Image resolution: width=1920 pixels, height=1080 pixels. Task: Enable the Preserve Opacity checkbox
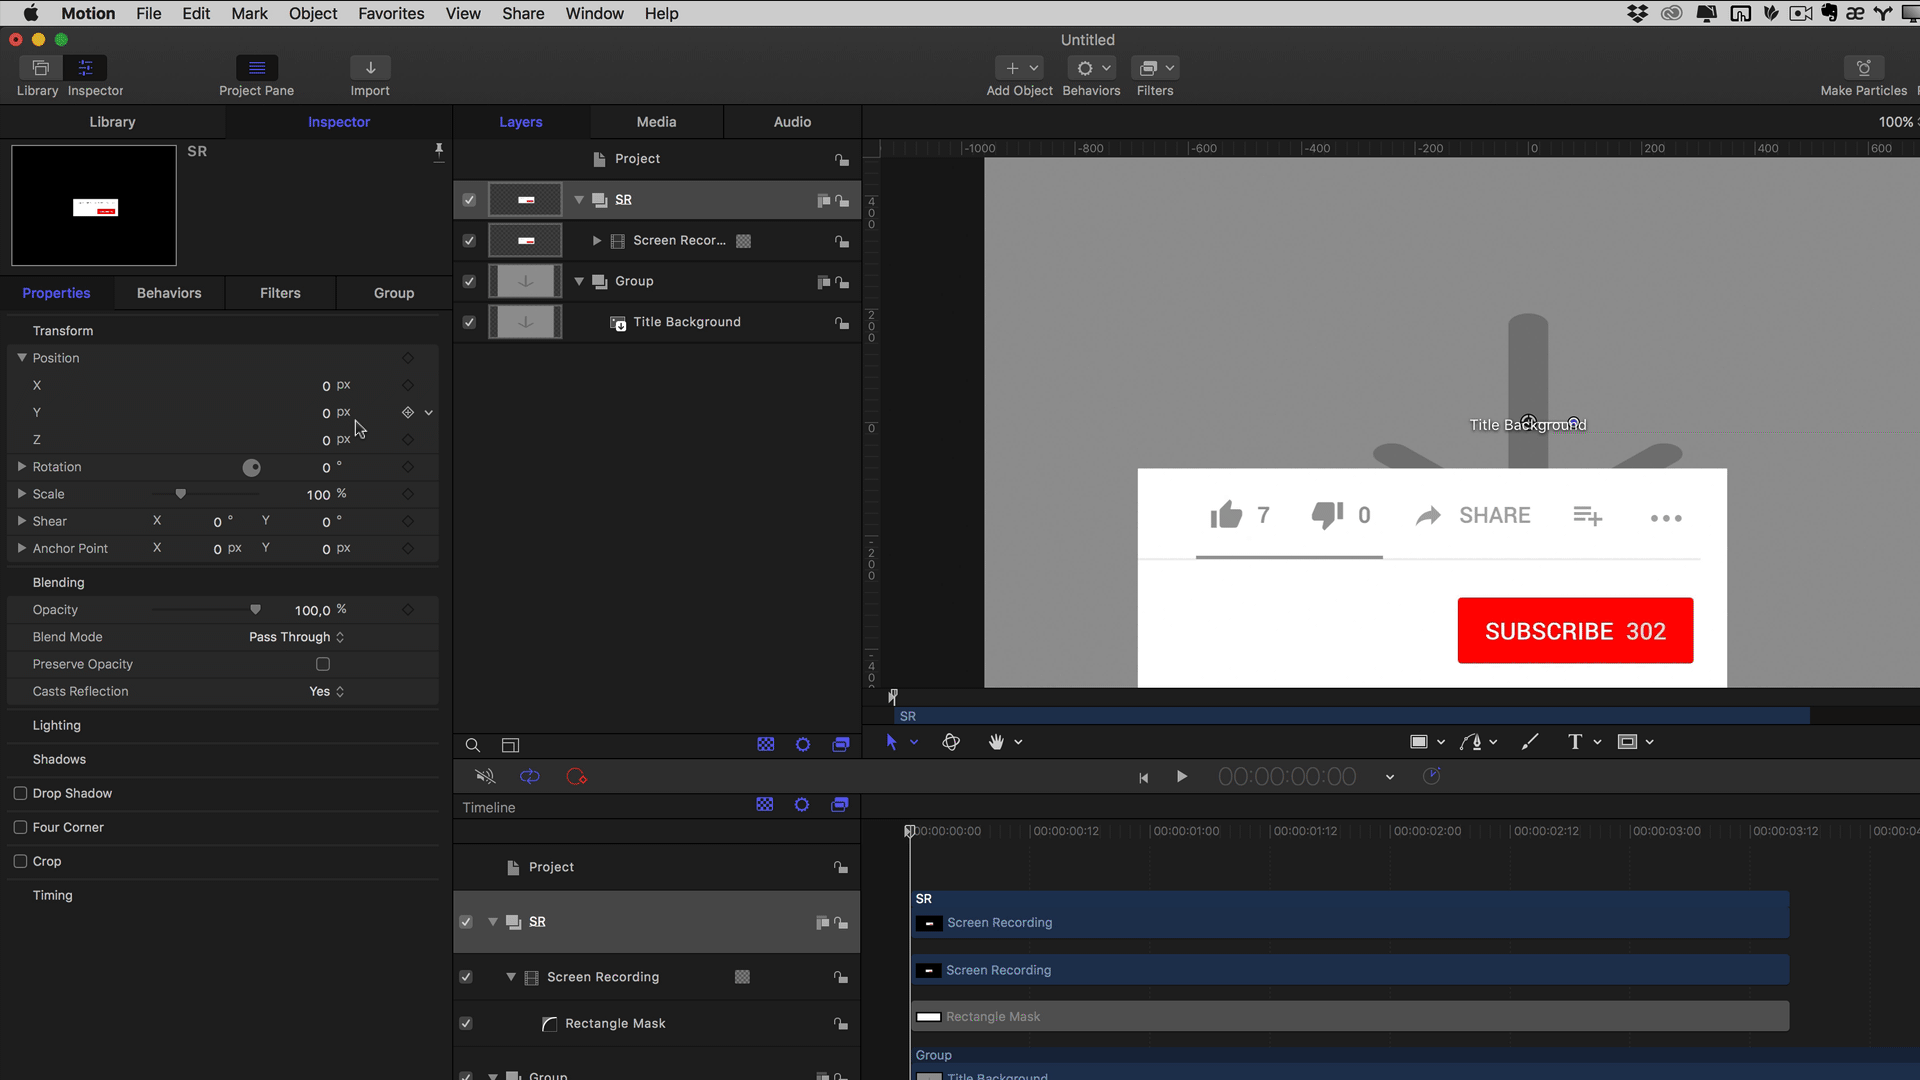pyautogui.click(x=323, y=664)
